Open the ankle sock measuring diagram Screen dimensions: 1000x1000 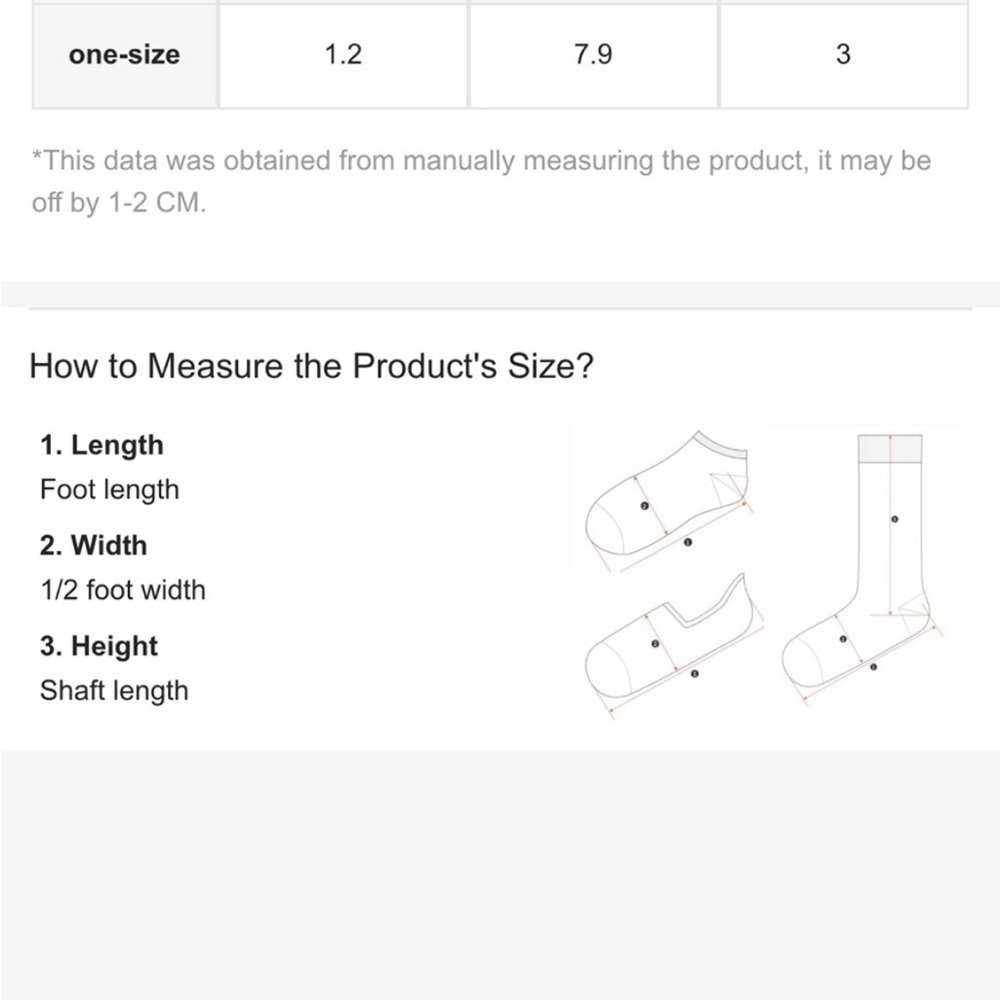(x=668, y=501)
